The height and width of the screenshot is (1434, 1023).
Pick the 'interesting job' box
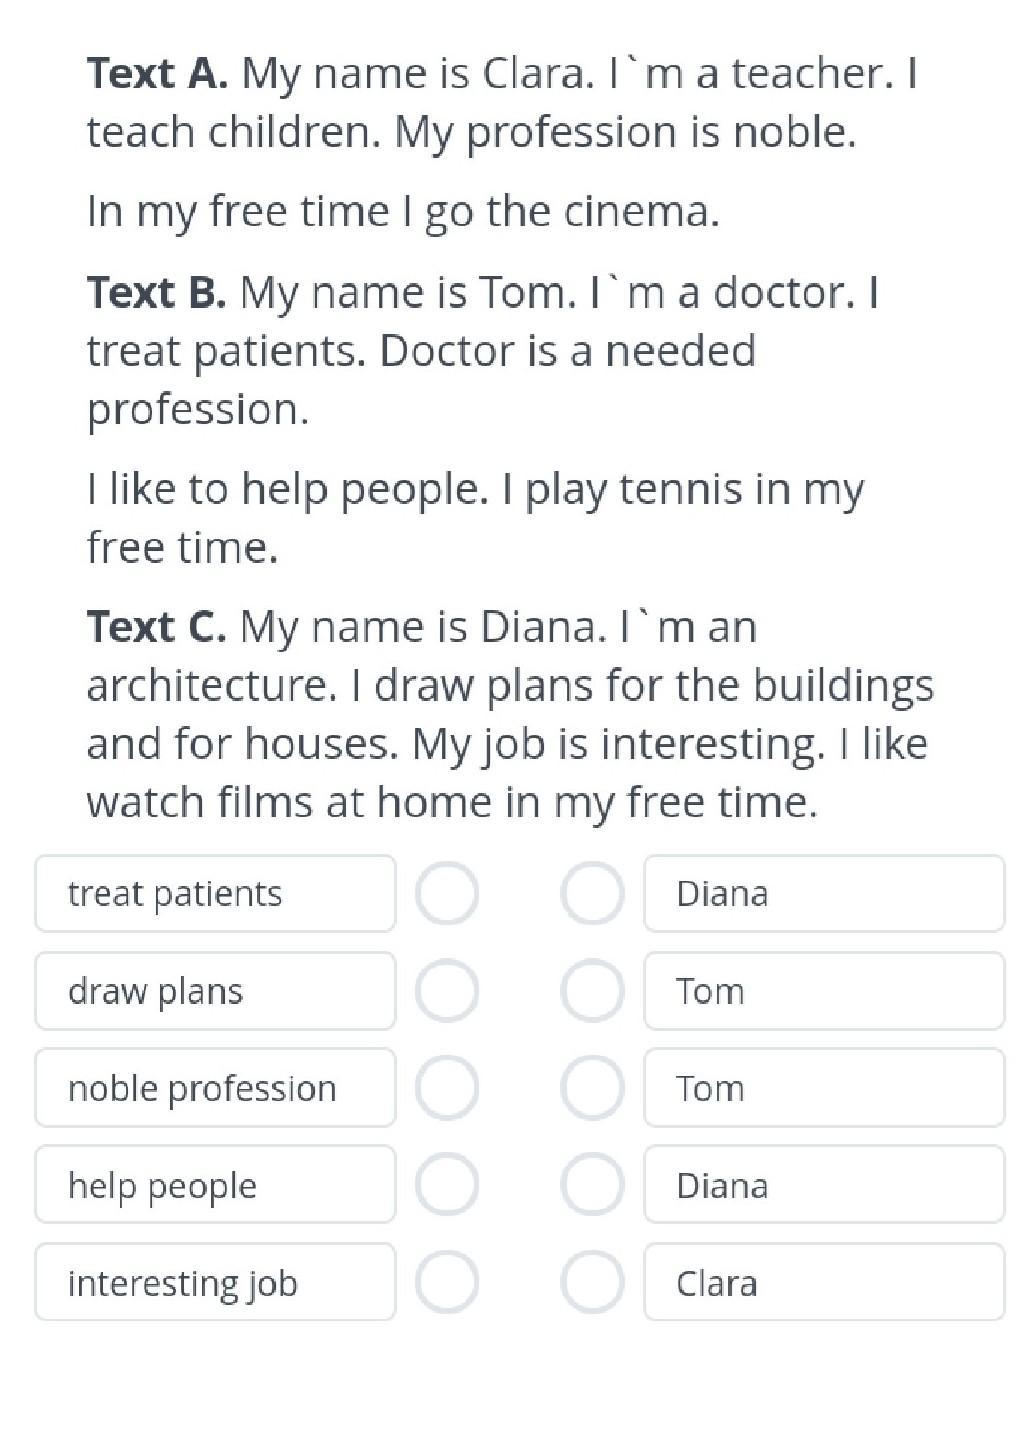215,1282
